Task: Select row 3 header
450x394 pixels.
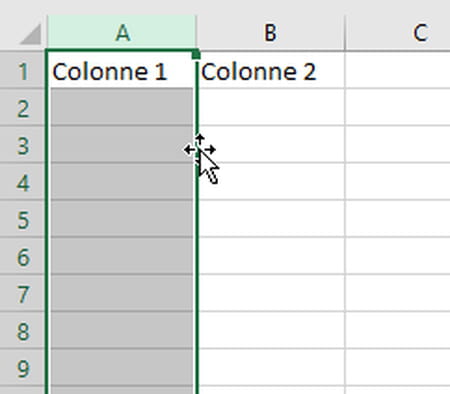Action: tap(22, 144)
